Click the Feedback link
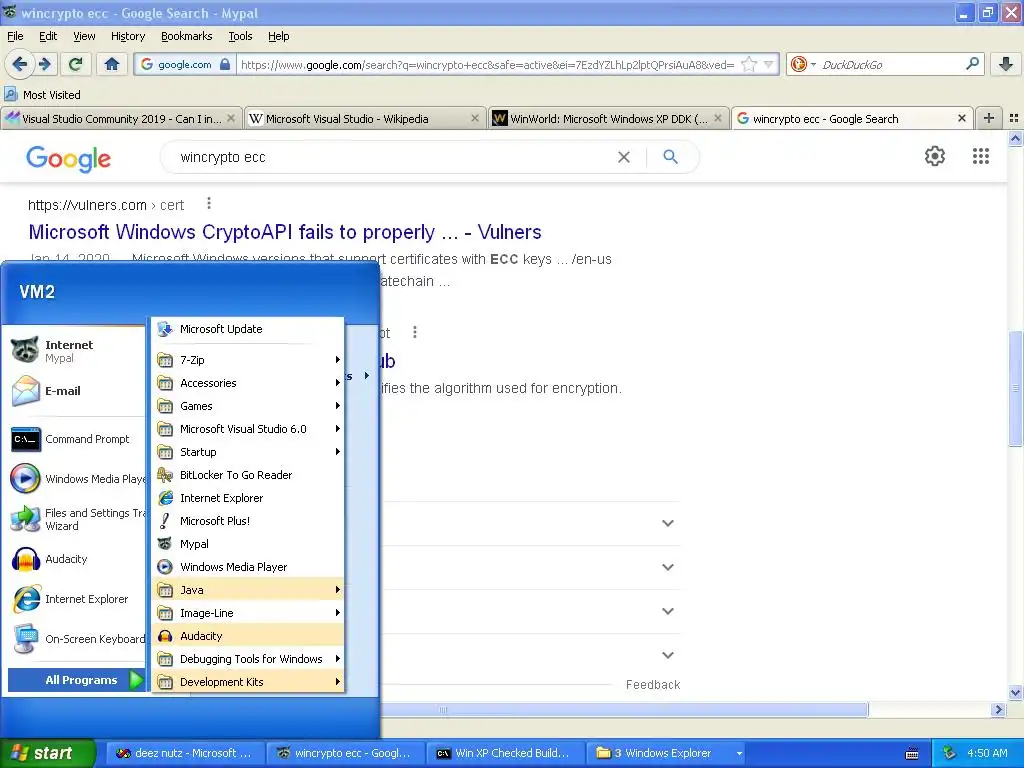This screenshot has width=1024, height=768. coord(653,684)
